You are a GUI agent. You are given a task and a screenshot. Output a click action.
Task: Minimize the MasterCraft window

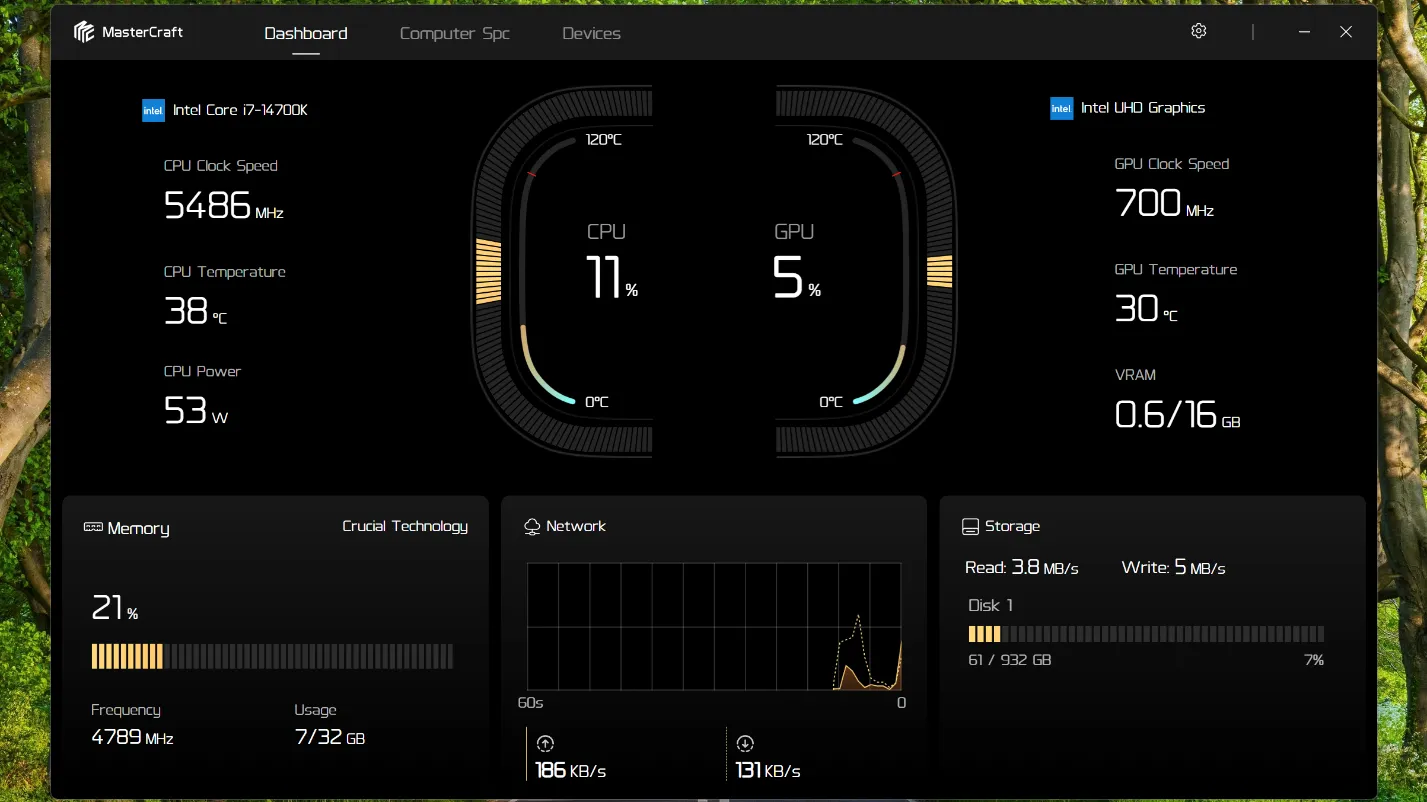(1304, 32)
